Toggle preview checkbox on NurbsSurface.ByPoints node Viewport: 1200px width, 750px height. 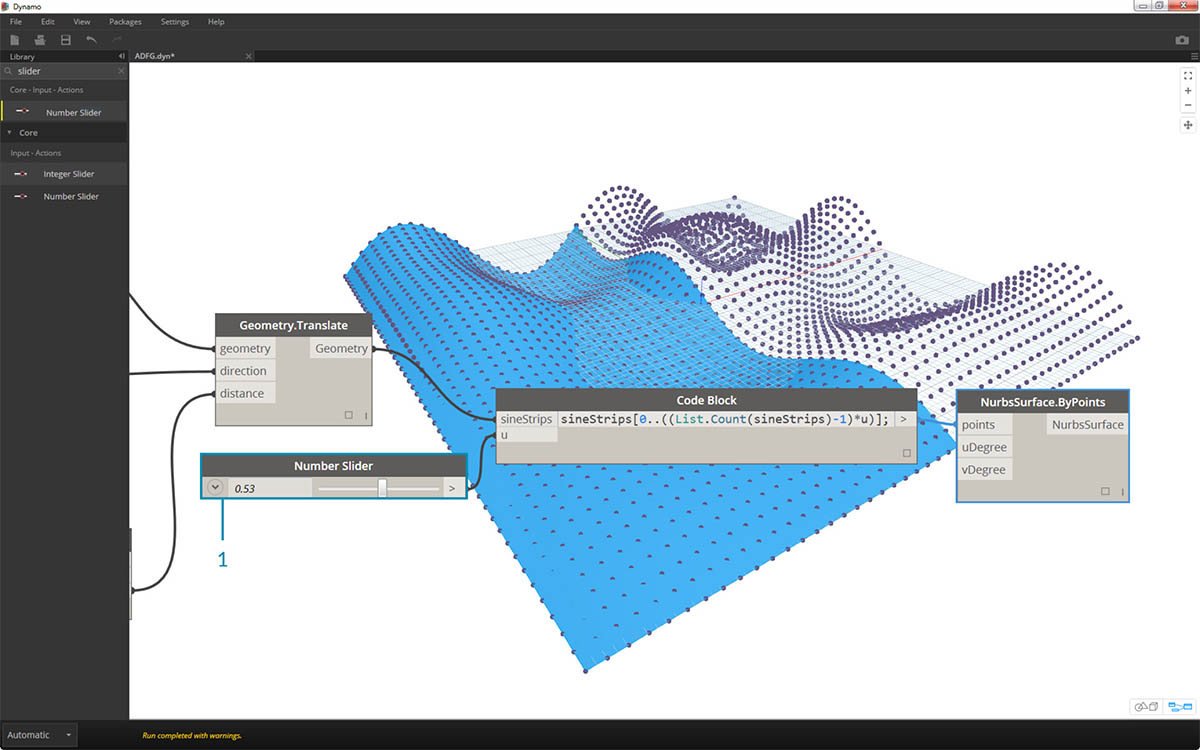(x=1105, y=491)
